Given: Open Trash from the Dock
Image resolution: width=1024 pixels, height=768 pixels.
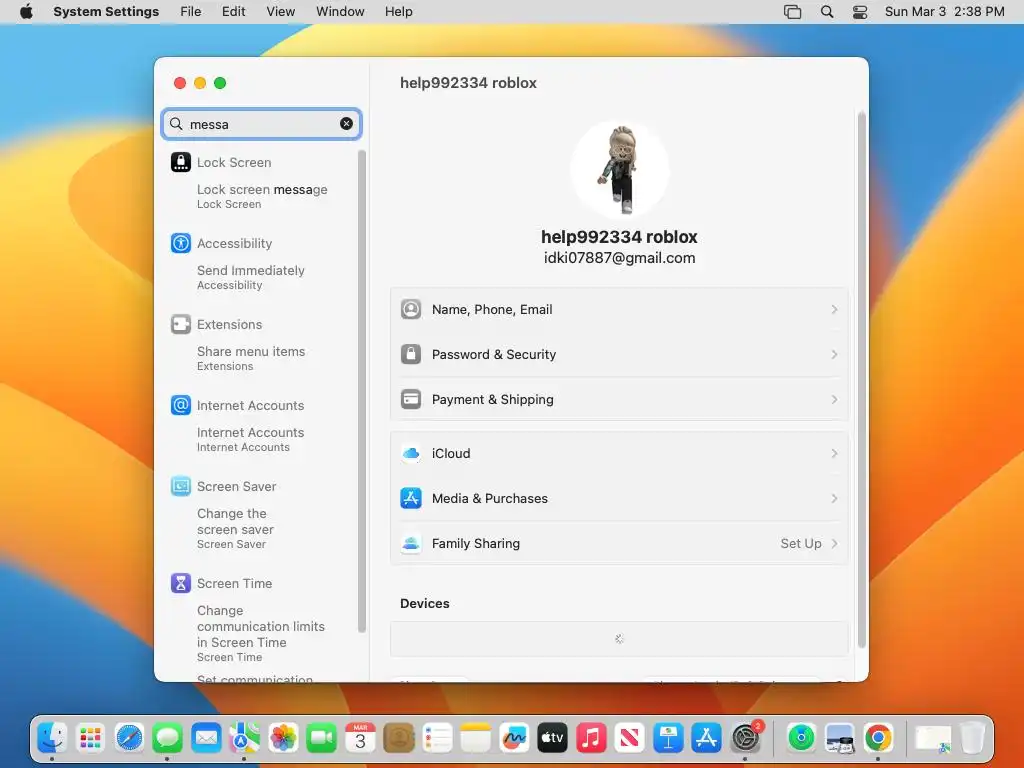Looking at the screenshot, I should coord(972,738).
